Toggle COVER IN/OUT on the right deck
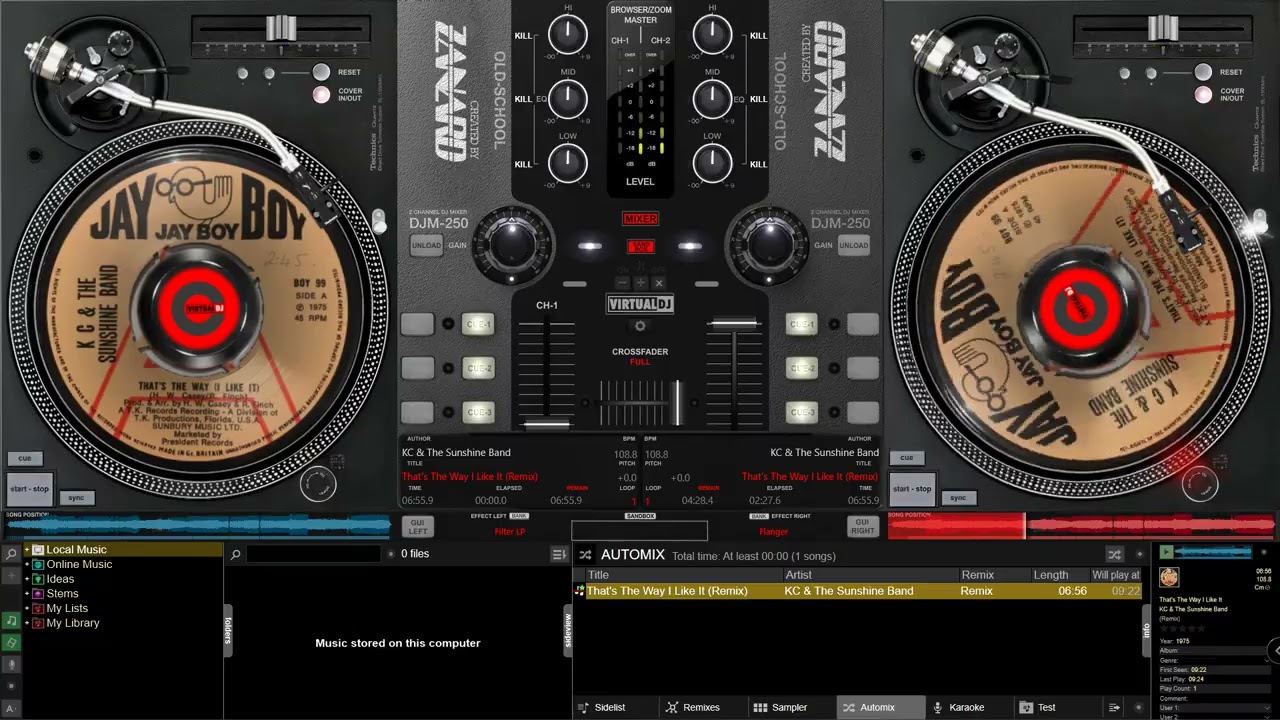 click(1203, 95)
